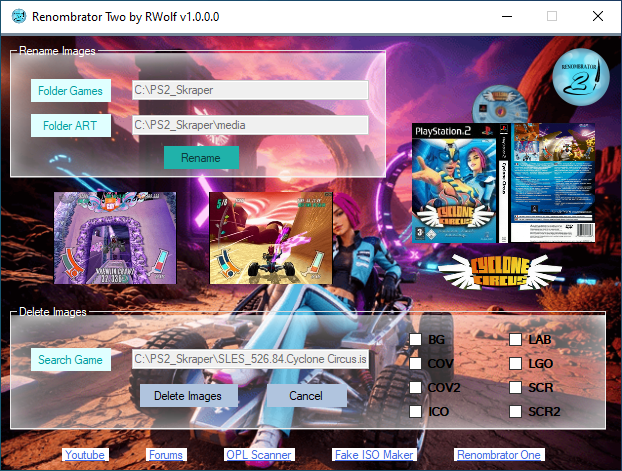This screenshot has width=622, height=471.
Task: Click the Delete Images button
Action: tap(188, 396)
